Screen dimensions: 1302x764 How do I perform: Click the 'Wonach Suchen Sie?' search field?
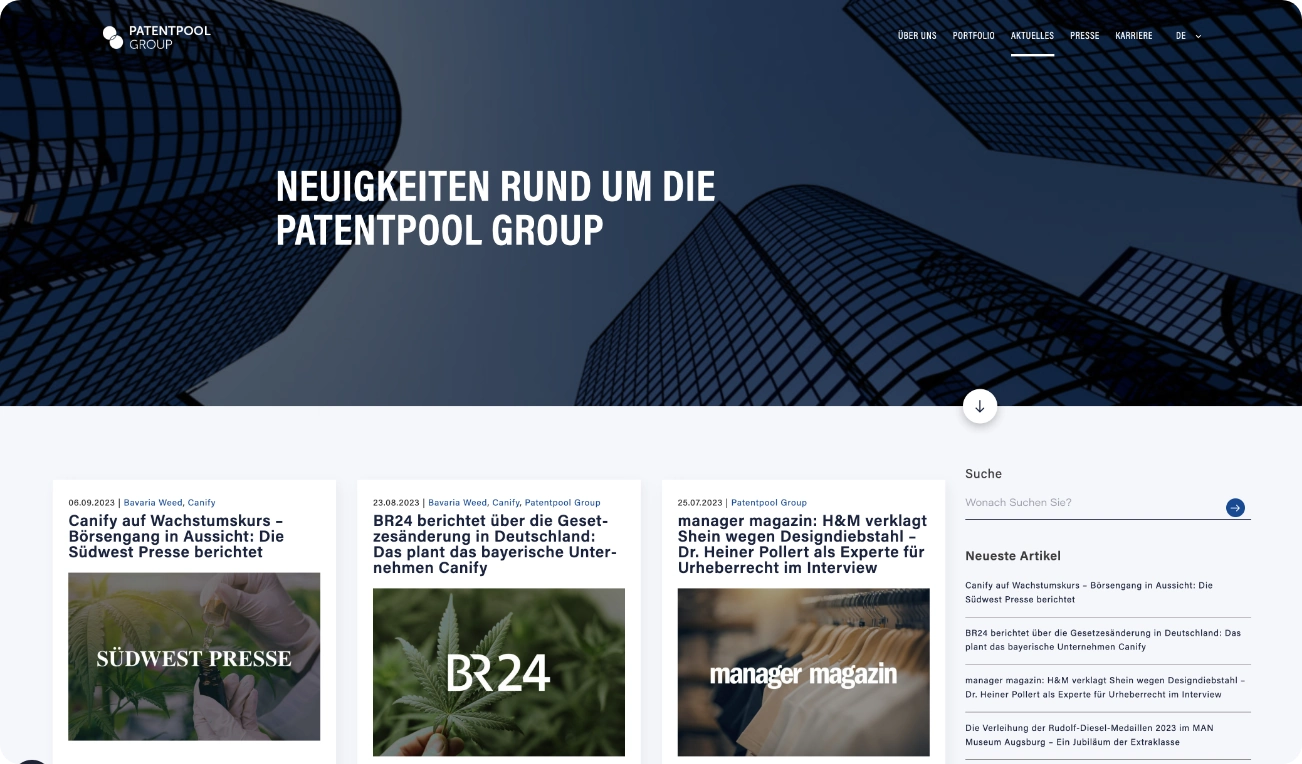(x=1090, y=503)
